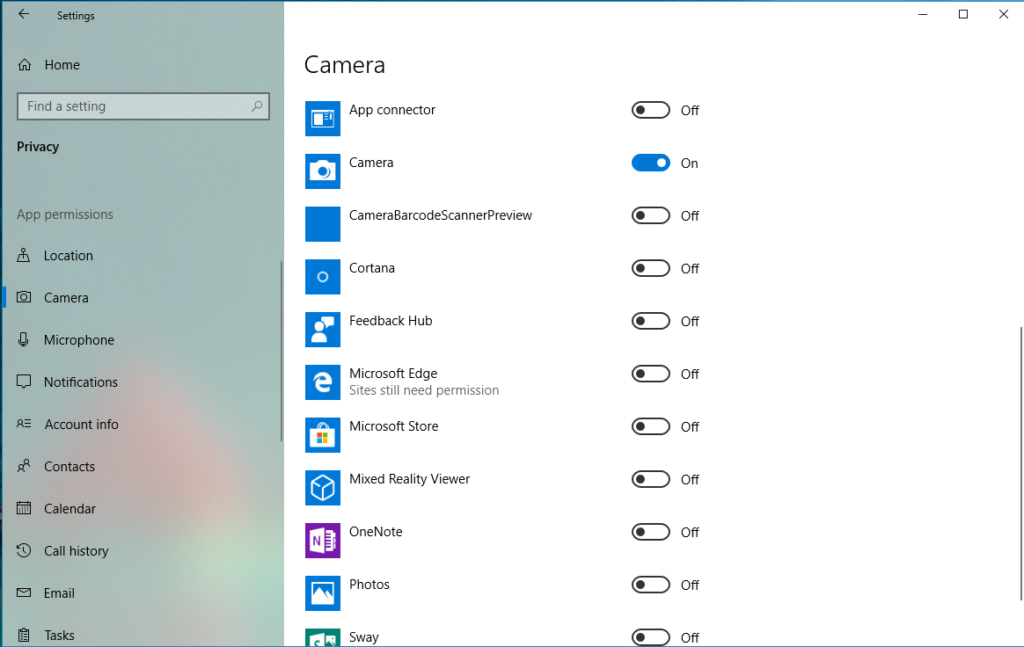
Task: Enable camera for Microsoft Edge
Action: [x=650, y=373]
